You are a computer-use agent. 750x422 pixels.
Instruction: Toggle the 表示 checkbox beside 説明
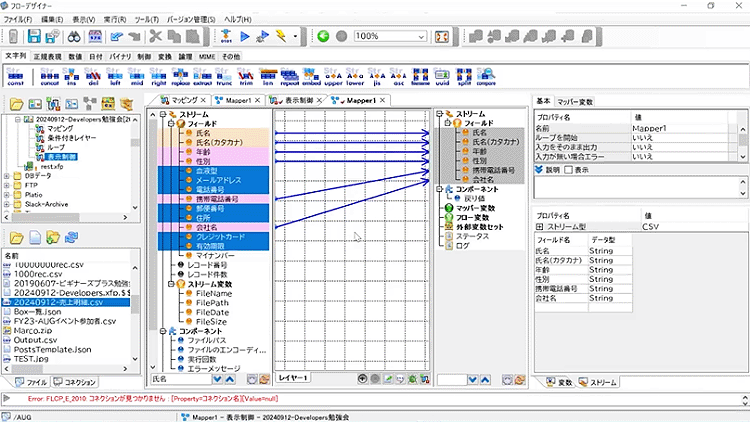click(568, 170)
